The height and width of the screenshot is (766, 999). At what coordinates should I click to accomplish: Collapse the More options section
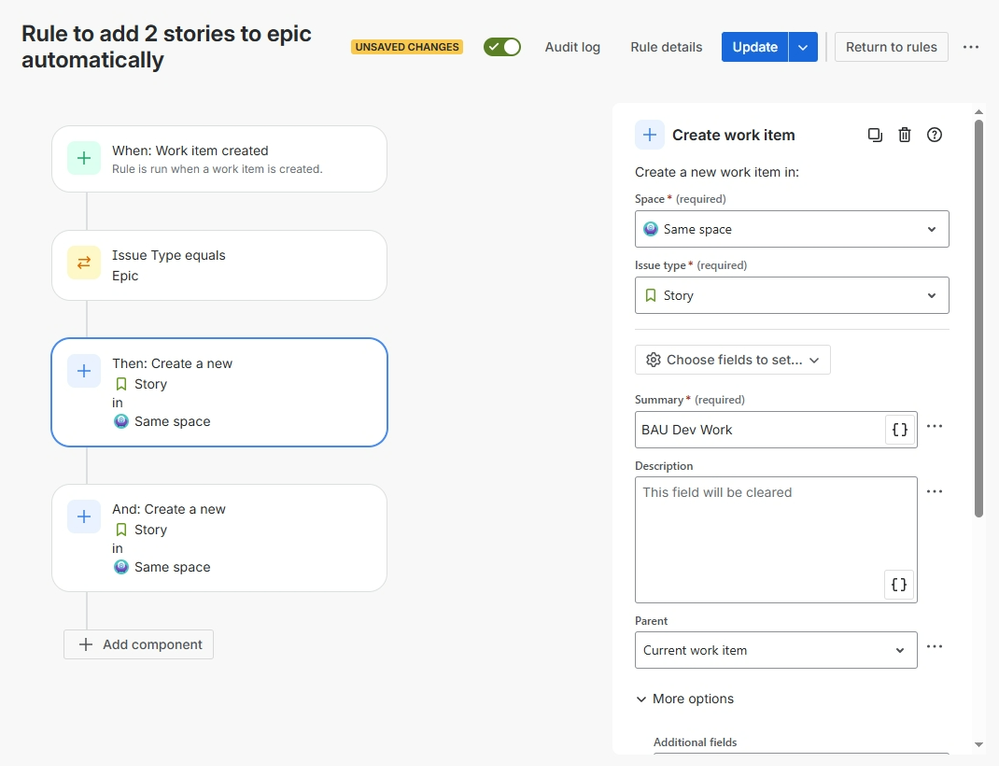pos(685,699)
